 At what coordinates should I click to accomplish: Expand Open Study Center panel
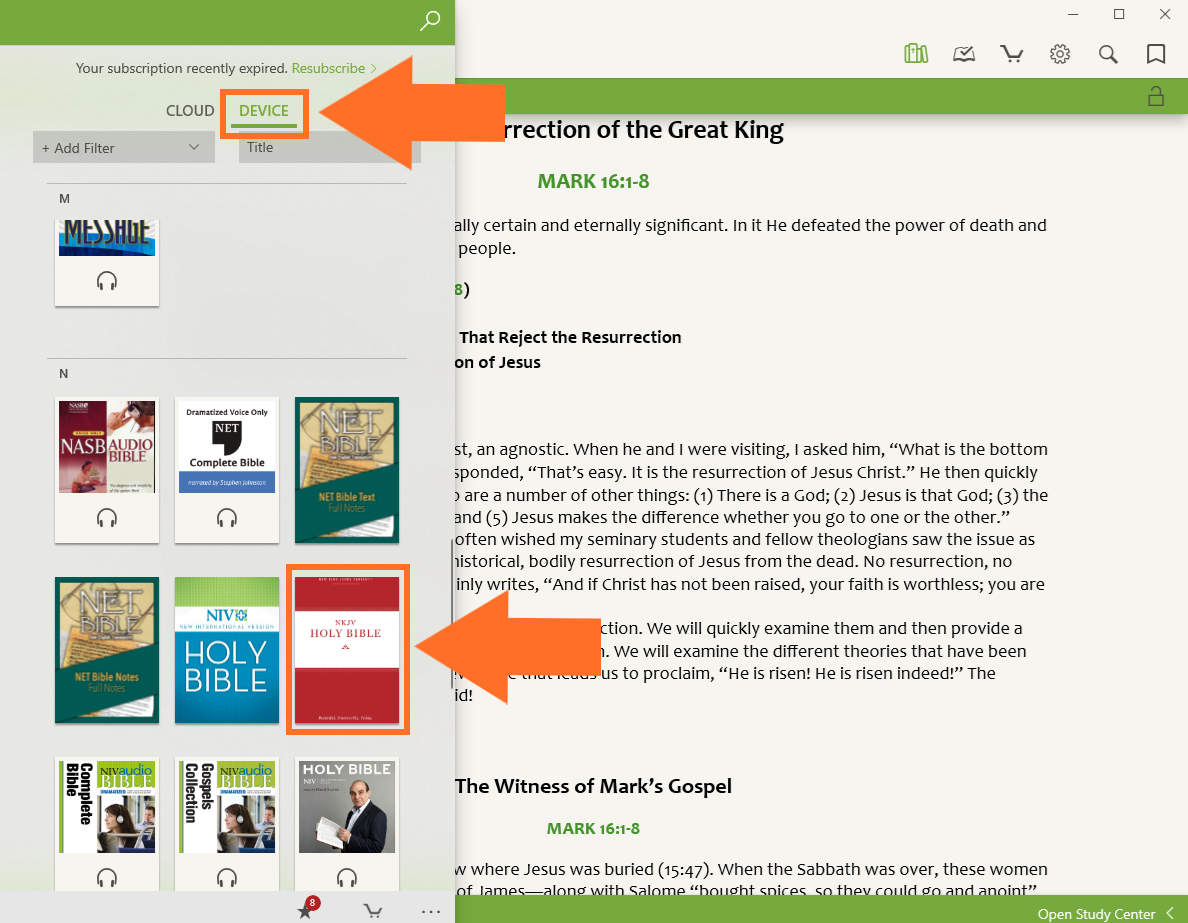(x=1104, y=913)
